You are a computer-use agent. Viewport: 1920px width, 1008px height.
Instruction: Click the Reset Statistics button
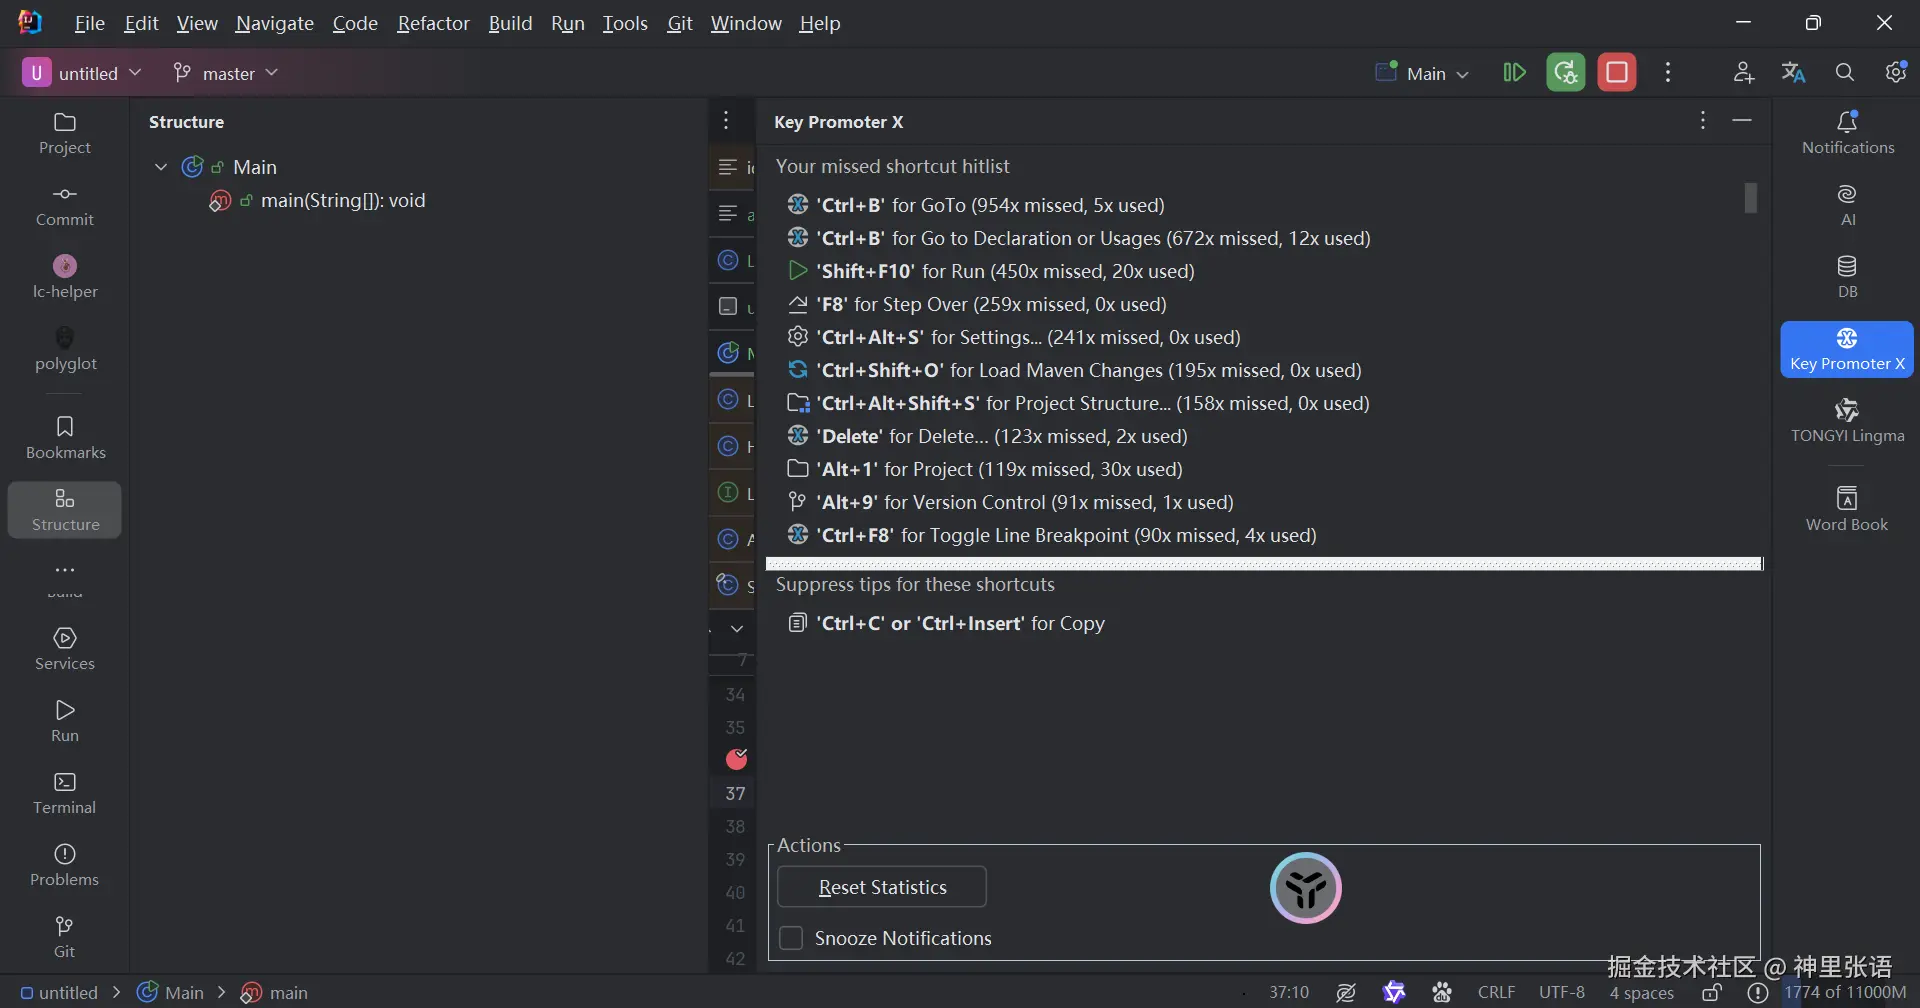point(882,887)
